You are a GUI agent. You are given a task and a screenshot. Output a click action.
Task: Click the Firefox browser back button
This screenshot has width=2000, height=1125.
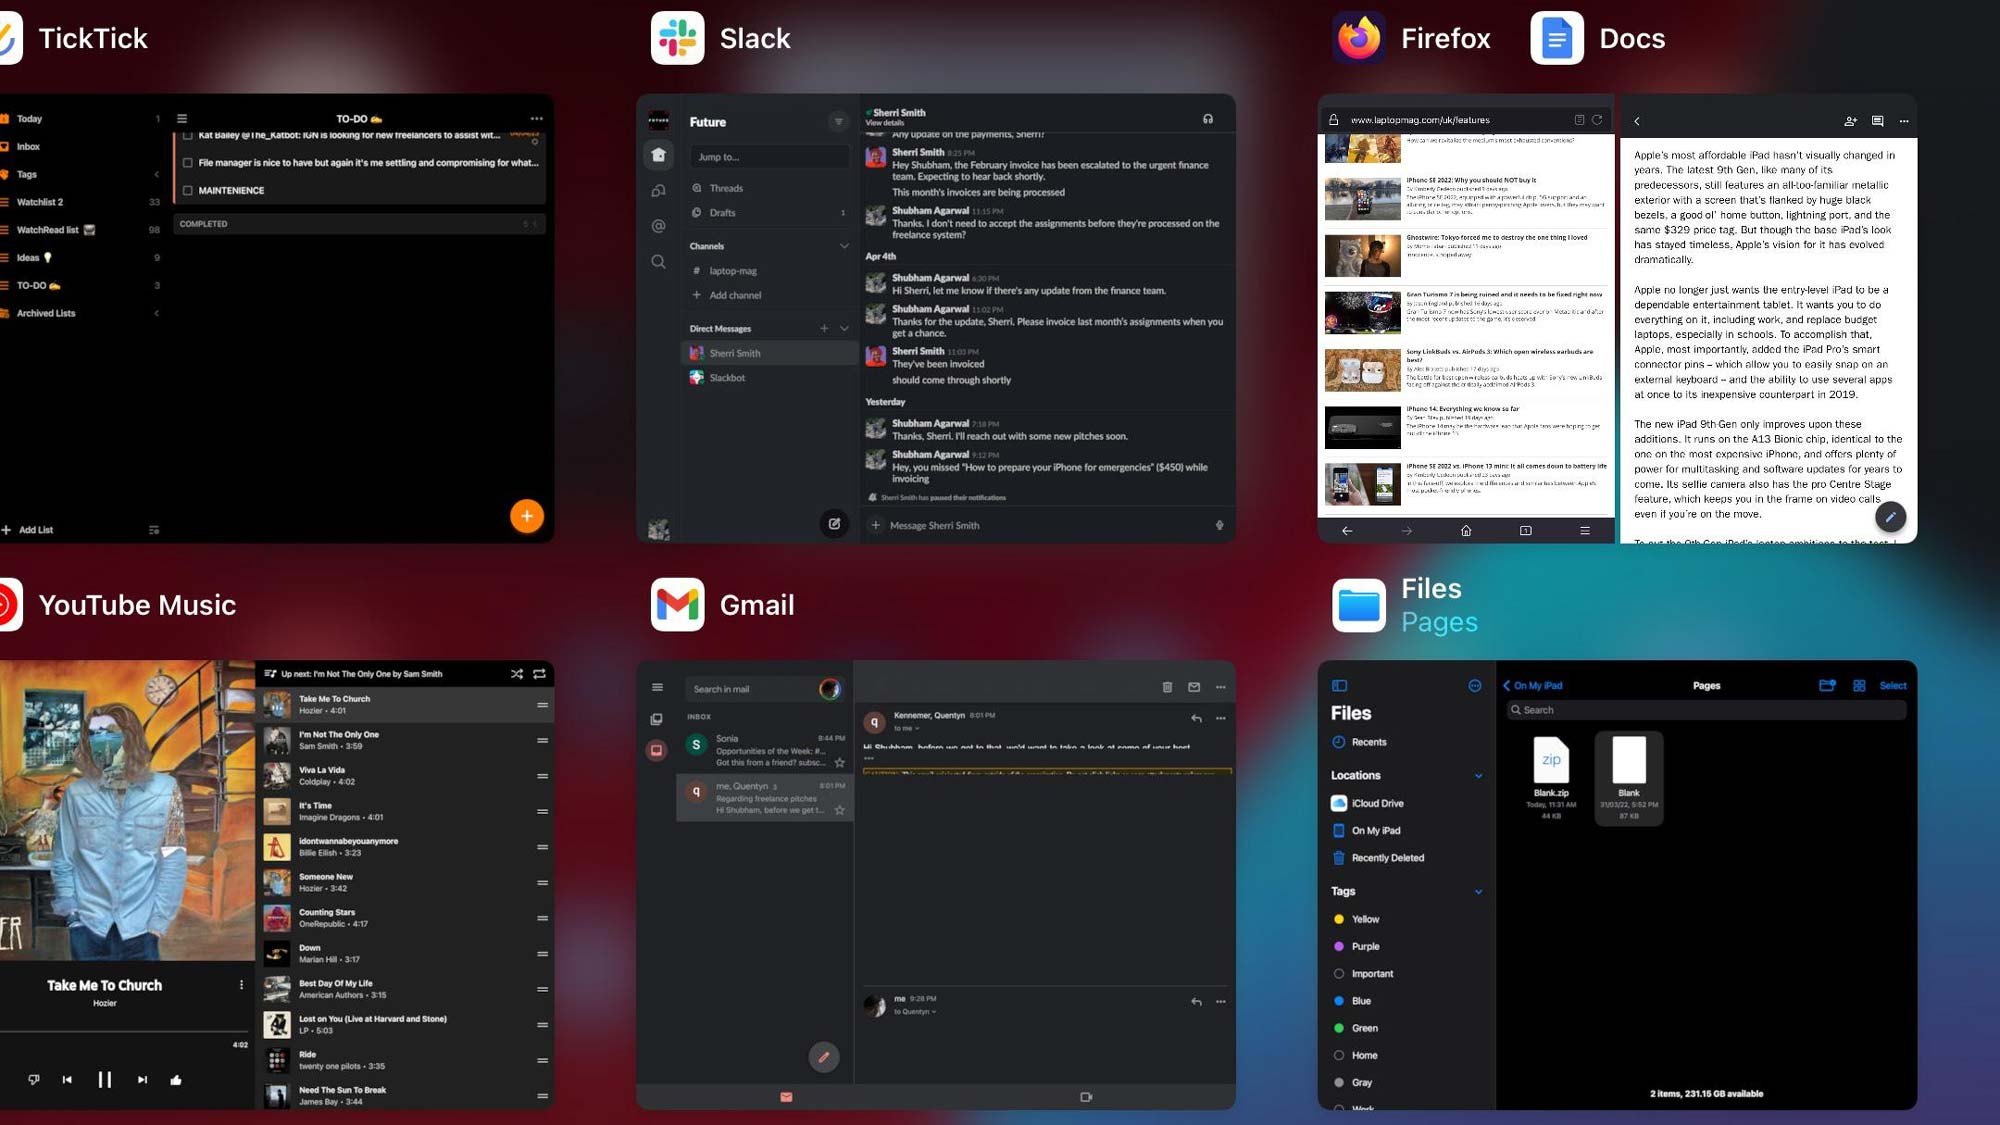(1348, 530)
